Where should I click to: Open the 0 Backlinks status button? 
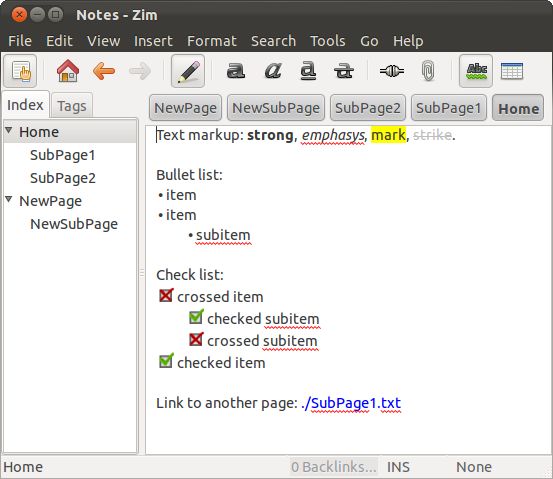[334, 467]
